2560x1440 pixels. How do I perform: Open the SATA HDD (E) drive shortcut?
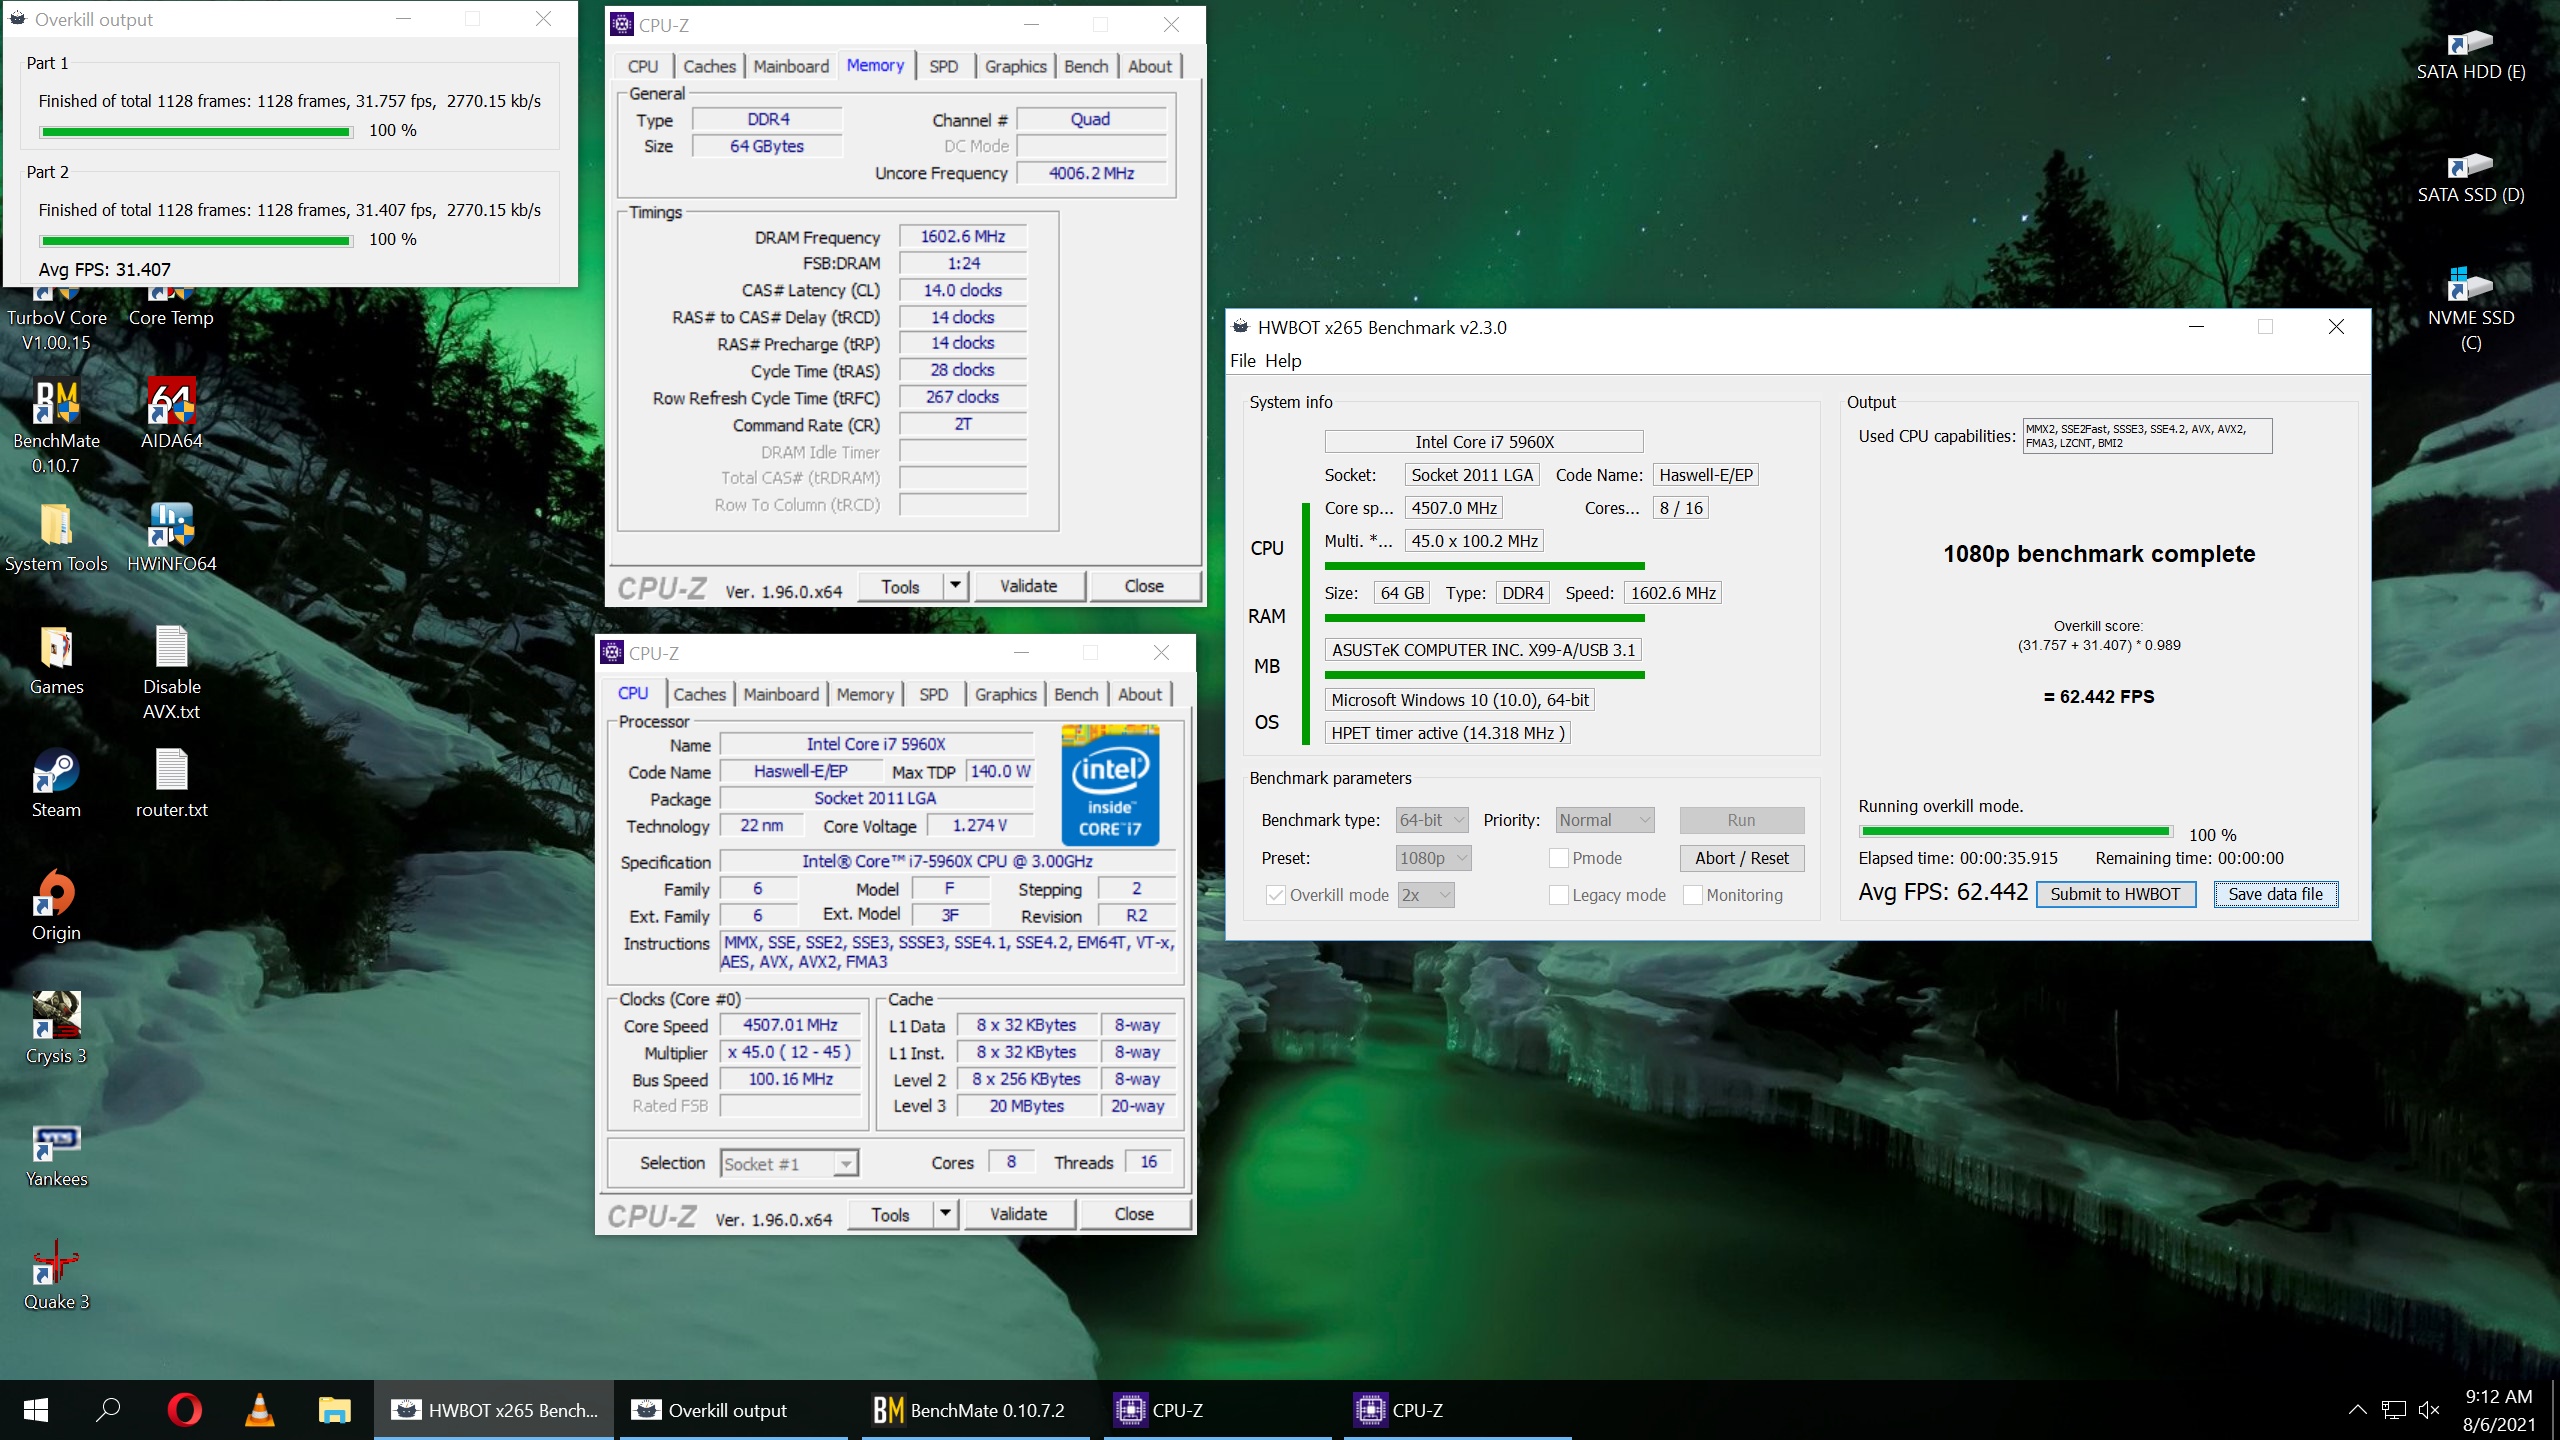pyautogui.click(x=2470, y=54)
